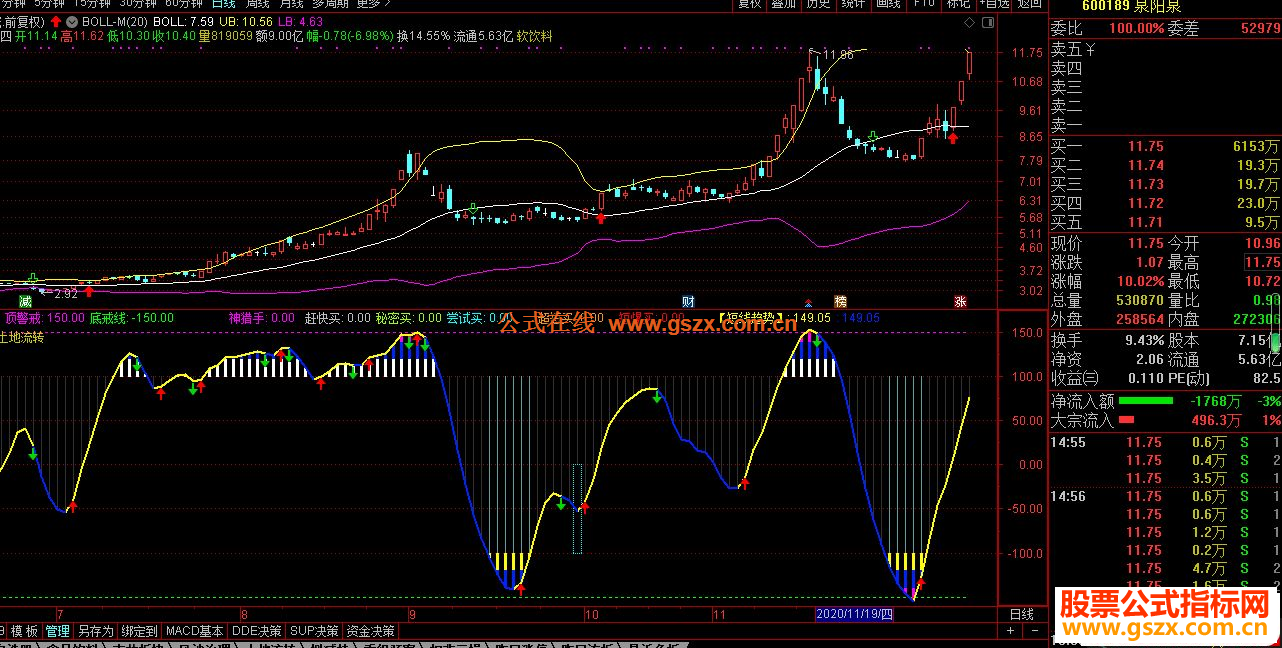
Task: Click the 另存为 save-as tab
Action: coord(96,631)
